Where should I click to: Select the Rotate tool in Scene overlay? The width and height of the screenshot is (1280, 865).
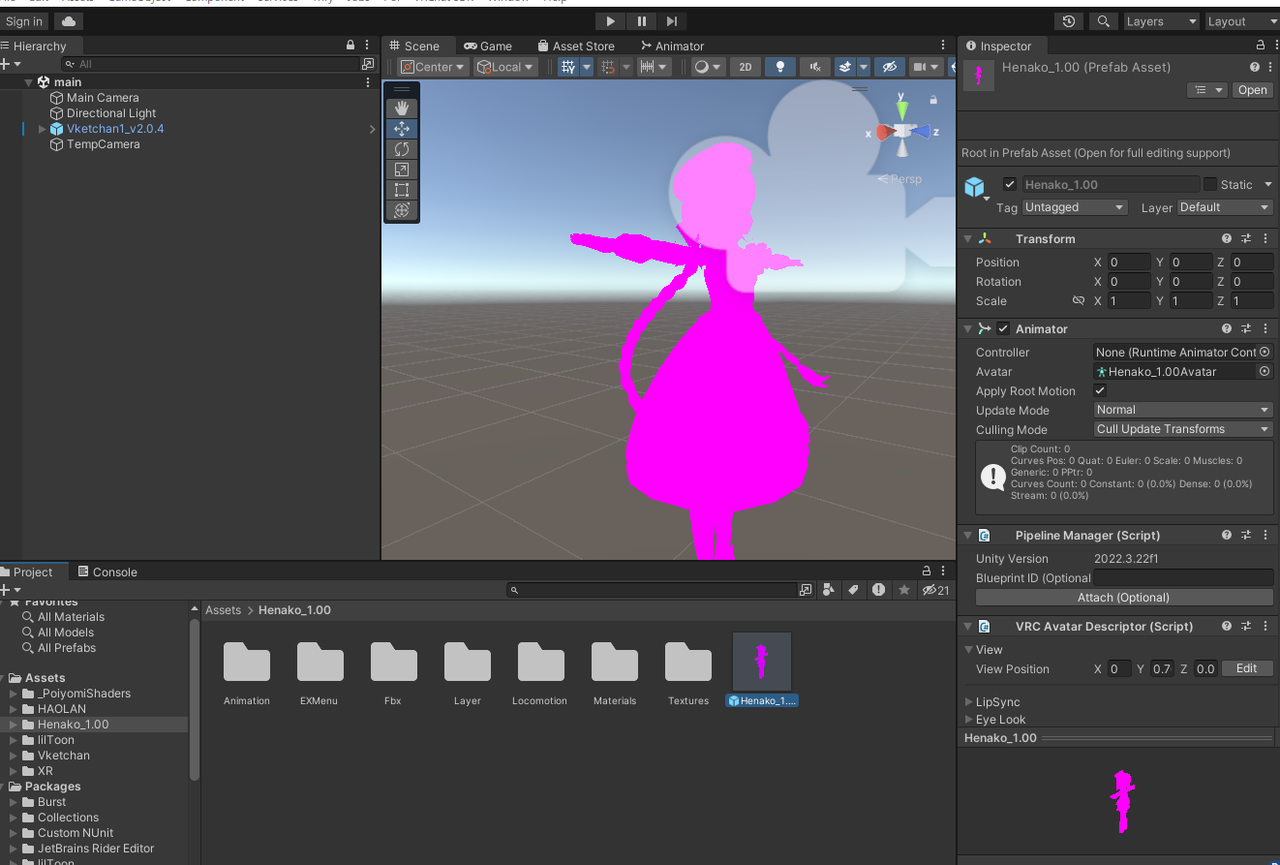click(402, 149)
